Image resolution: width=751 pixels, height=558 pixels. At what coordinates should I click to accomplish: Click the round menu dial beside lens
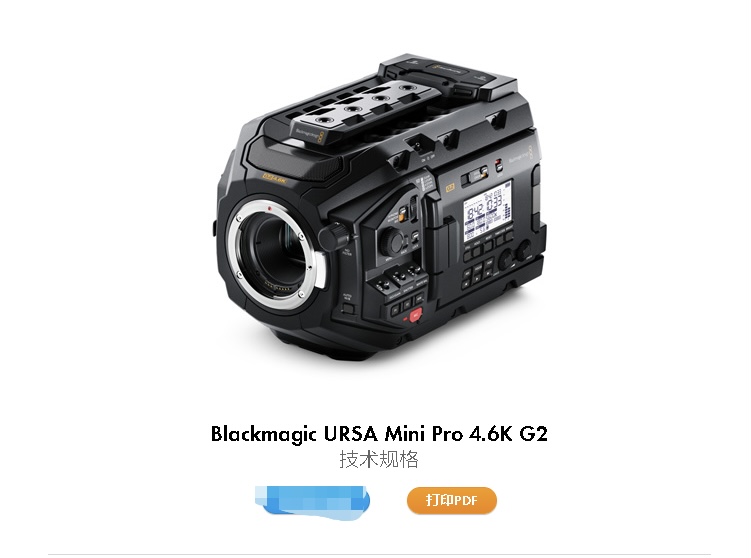392,241
